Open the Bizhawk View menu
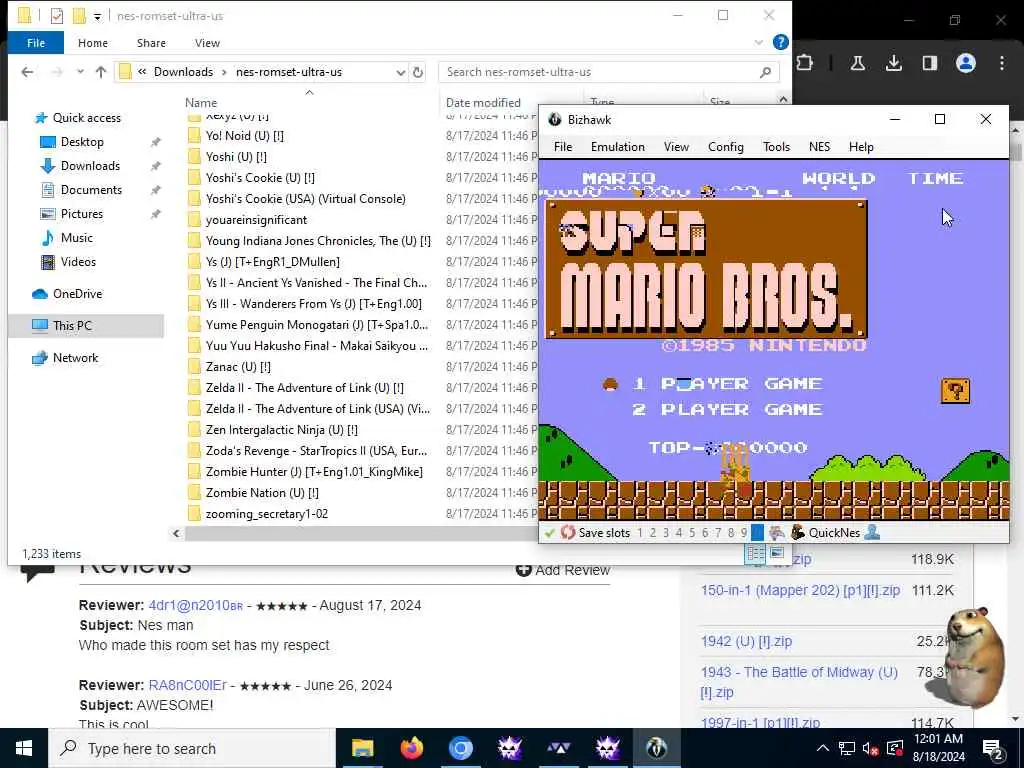 click(676, 147)
